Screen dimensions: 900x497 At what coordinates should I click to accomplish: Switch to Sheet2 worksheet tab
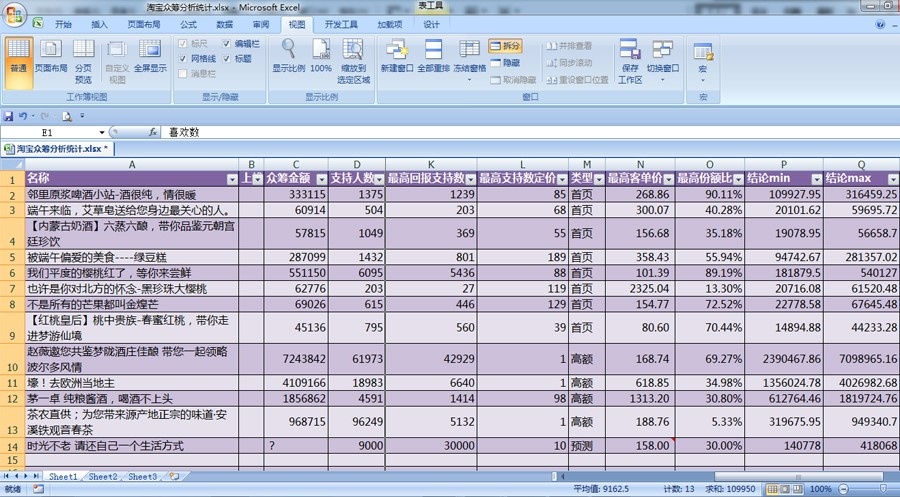[103, 476]
